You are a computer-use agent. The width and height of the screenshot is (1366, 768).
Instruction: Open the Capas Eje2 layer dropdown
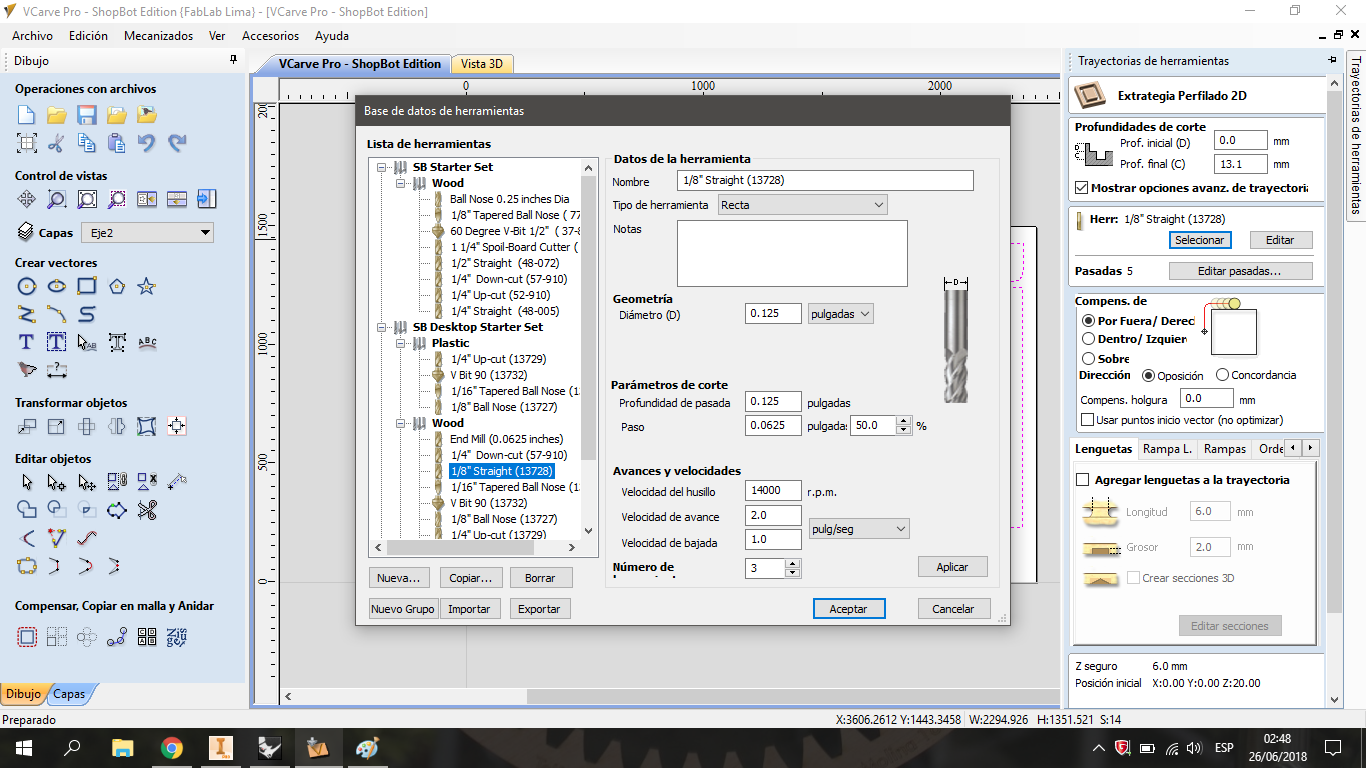tap(146, 233)
